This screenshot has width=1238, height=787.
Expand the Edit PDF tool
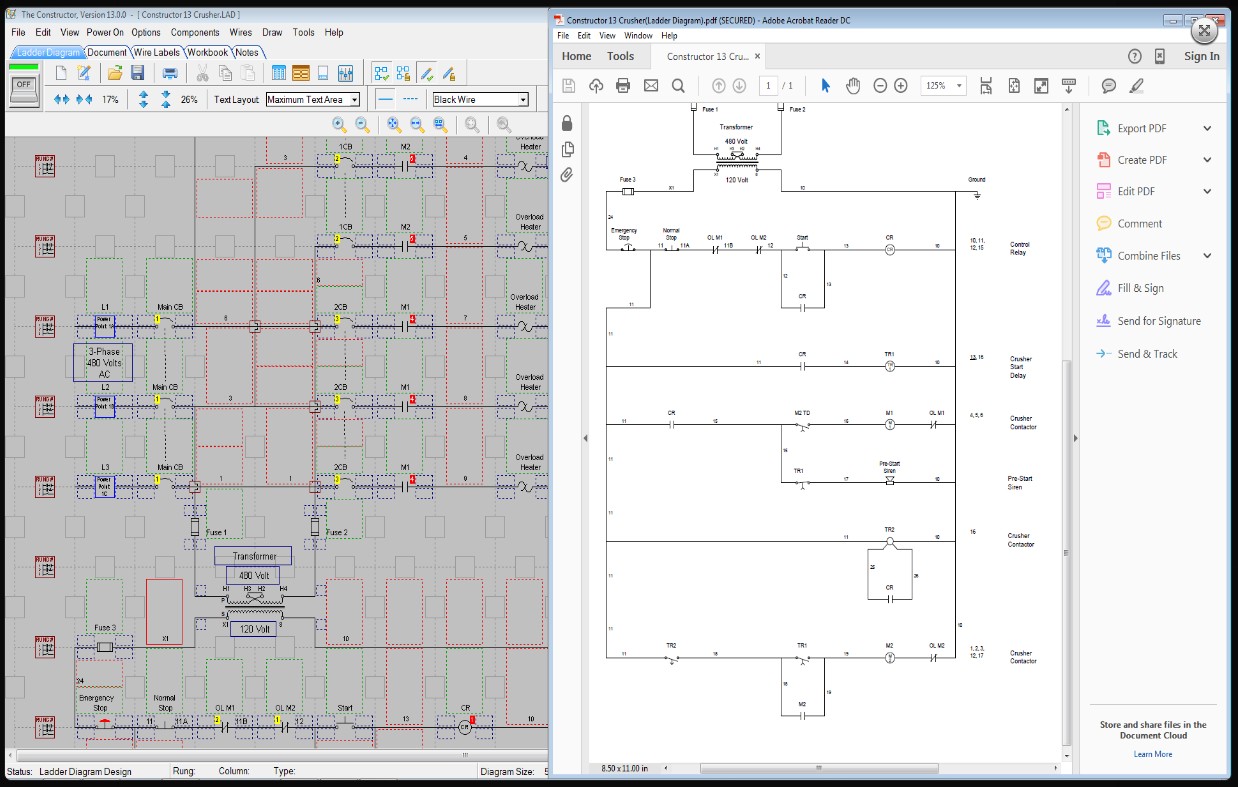(x=1207, y=191)
